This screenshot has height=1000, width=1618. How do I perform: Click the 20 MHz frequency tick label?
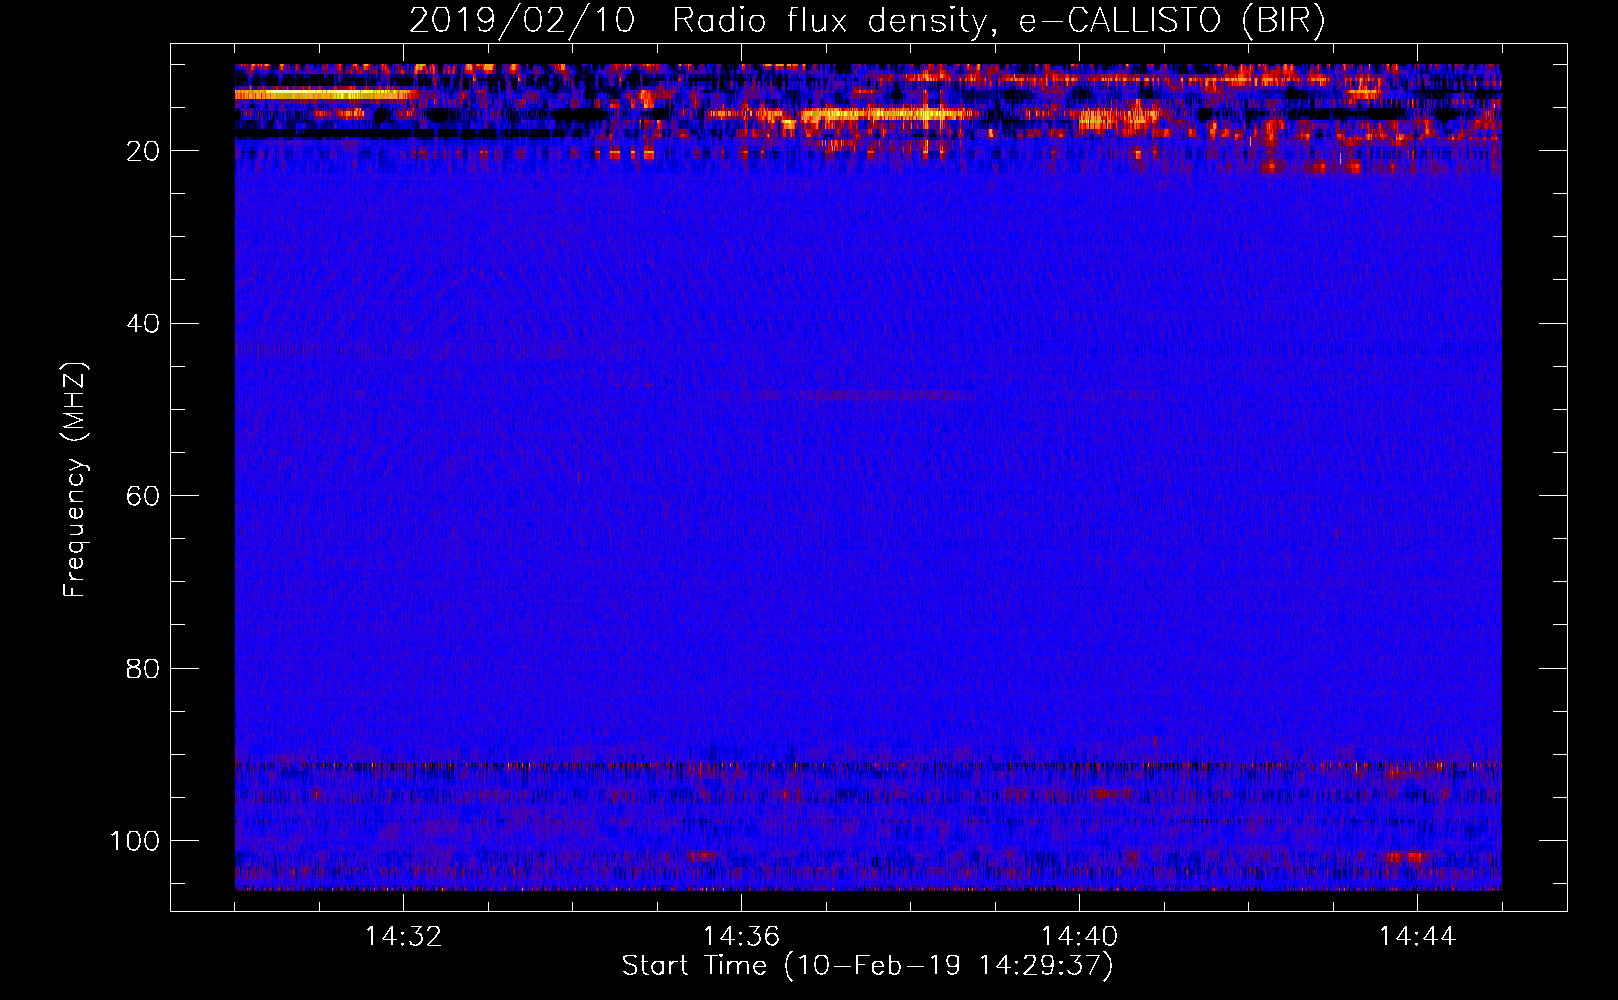[x=143, y=151]
